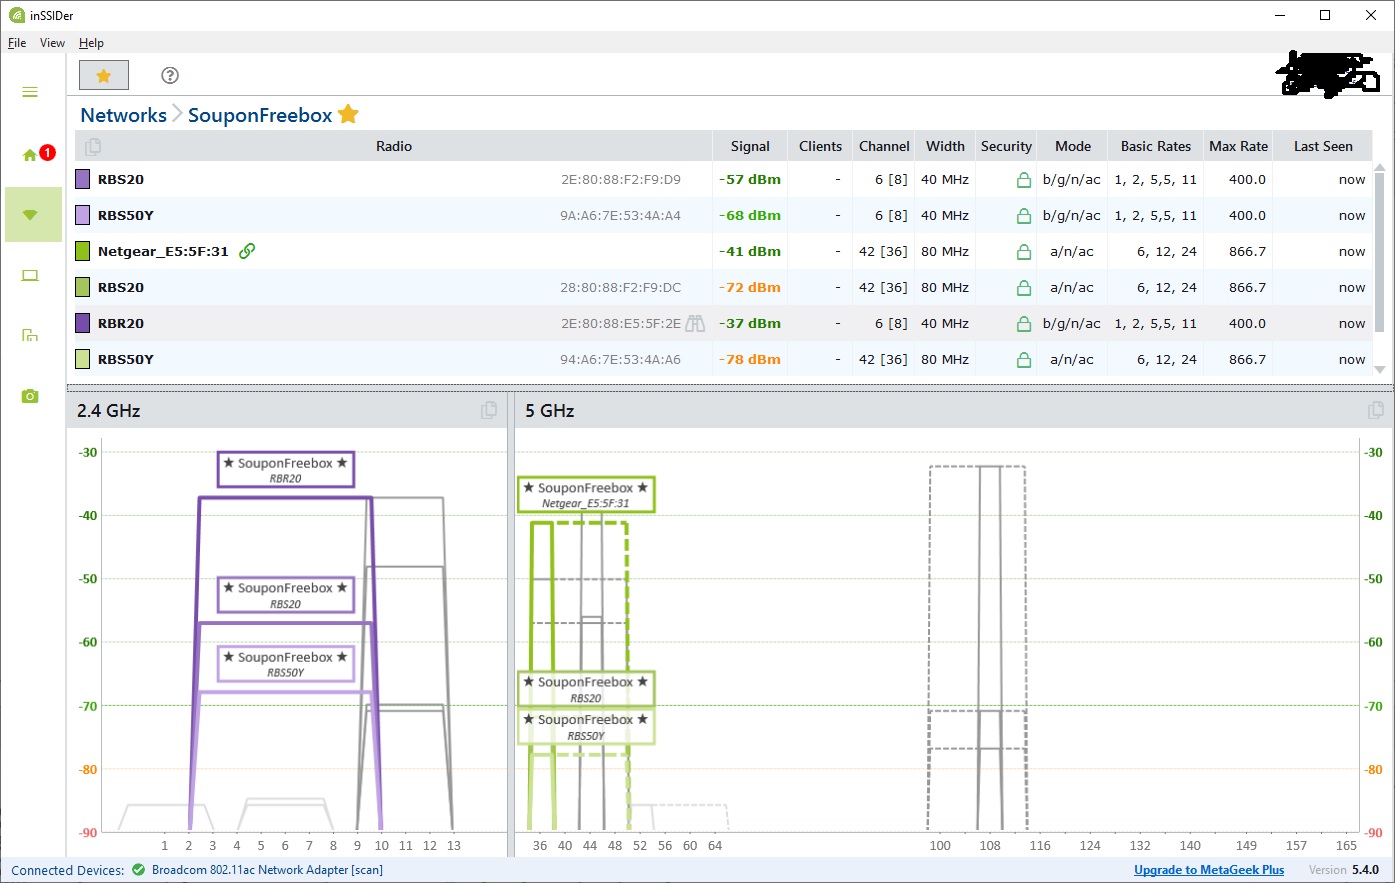Open the laptop devices sidebar icon
1395x883 pixels.
click(x=30, y=276)
